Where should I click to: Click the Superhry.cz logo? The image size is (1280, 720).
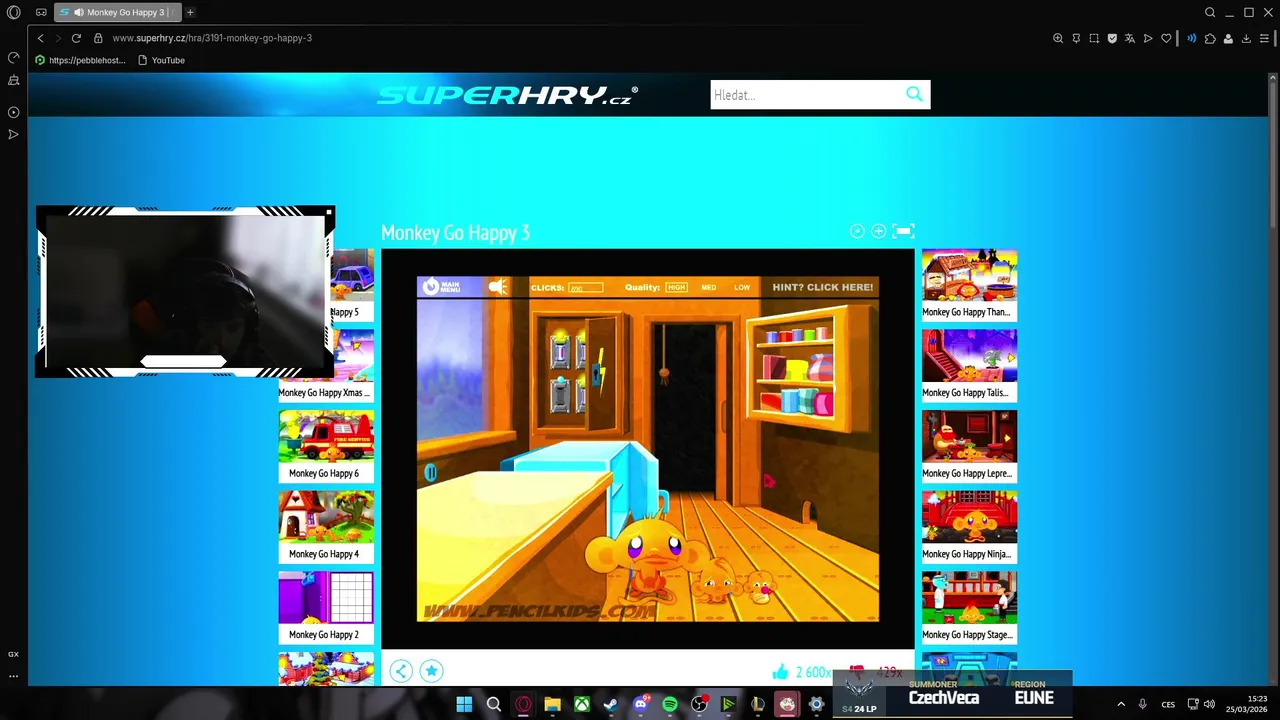507,95
